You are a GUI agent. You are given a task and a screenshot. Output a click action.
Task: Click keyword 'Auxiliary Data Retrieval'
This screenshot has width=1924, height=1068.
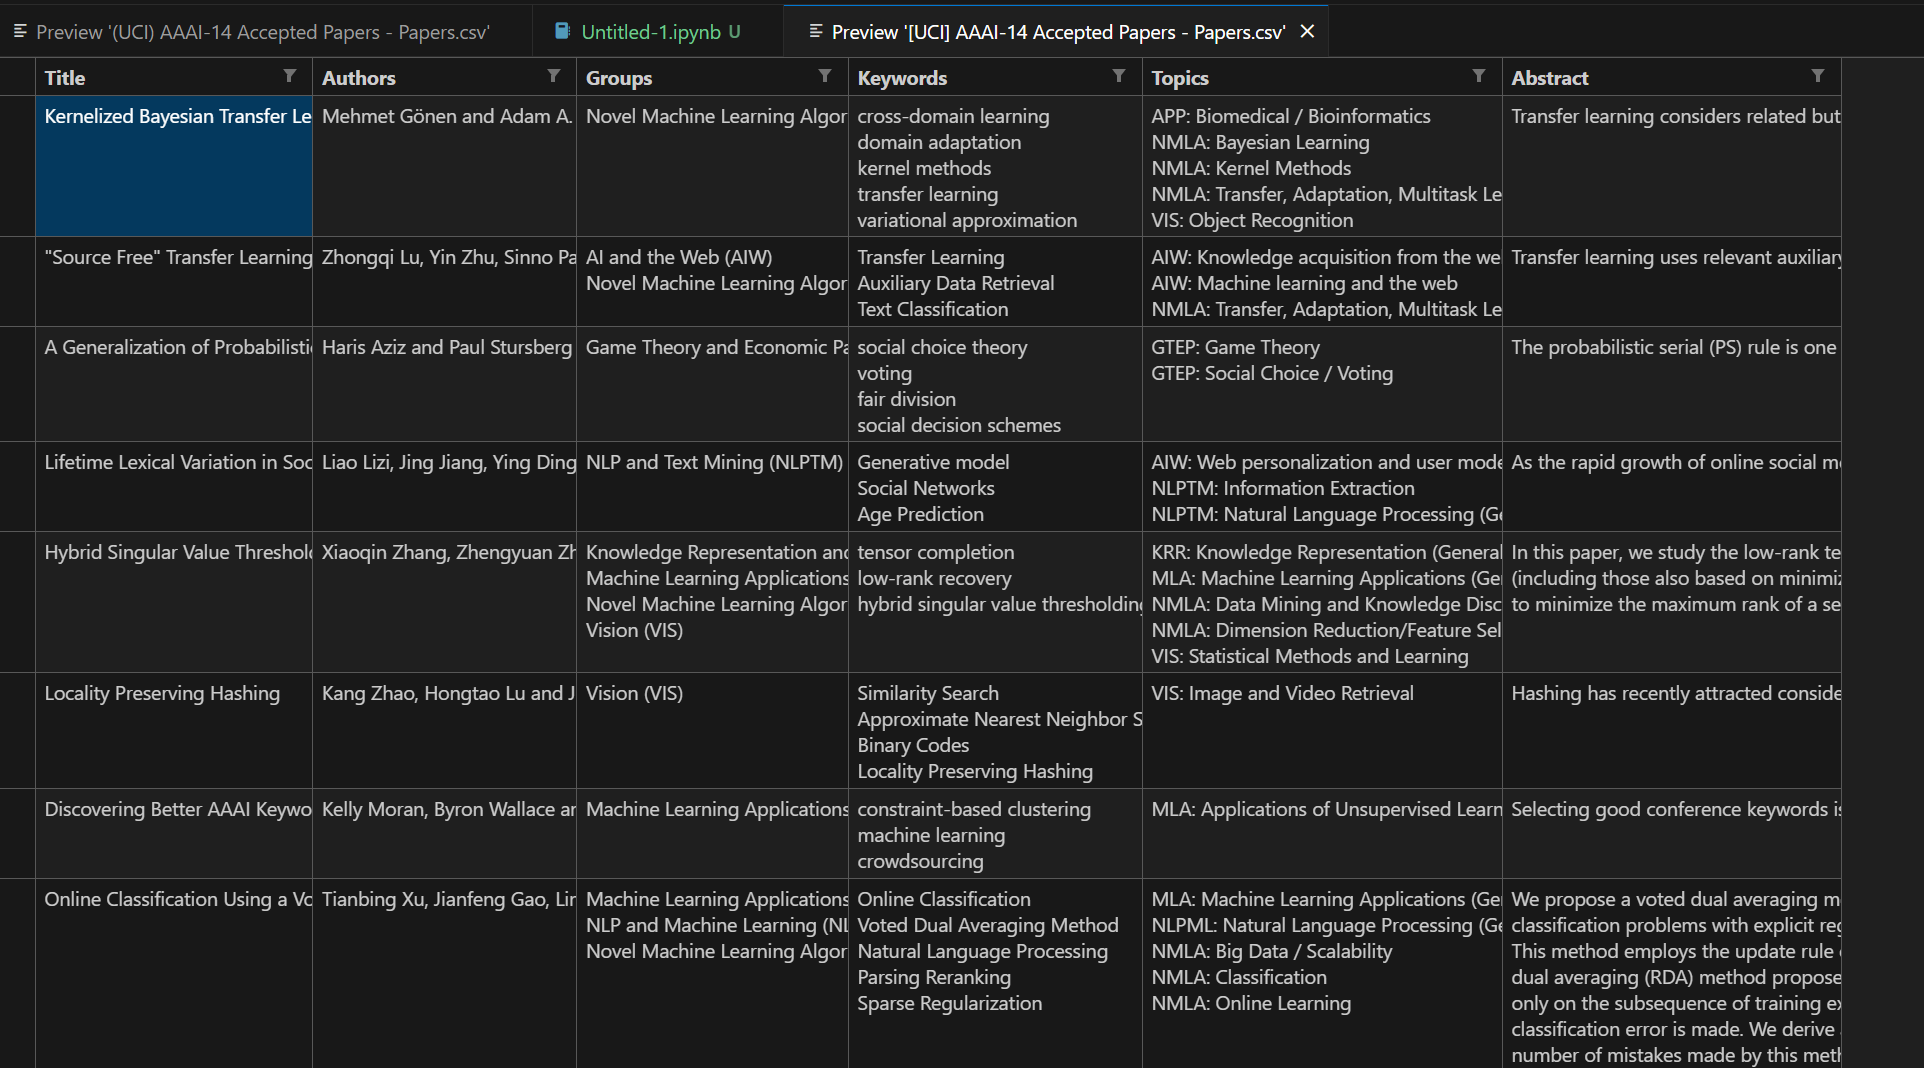[x=955, y=283]
